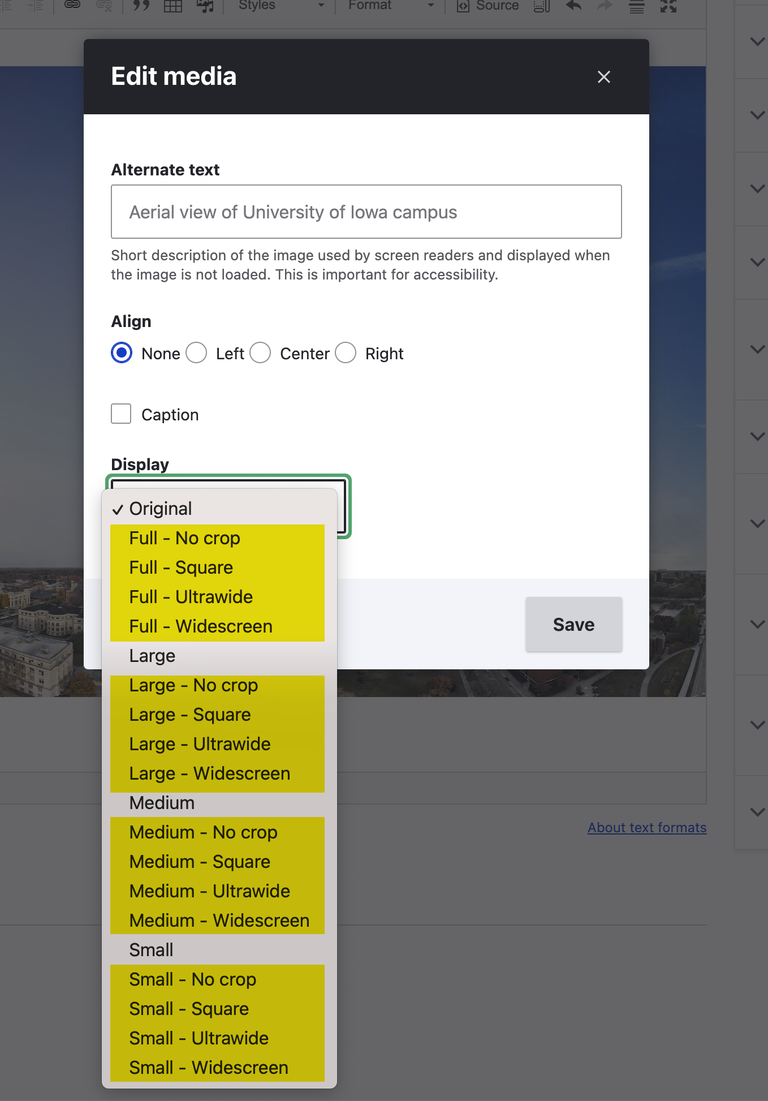Open the Styles dropdown in toolbar
This screenshot has height=1101, width=768.
click(282, 6)
